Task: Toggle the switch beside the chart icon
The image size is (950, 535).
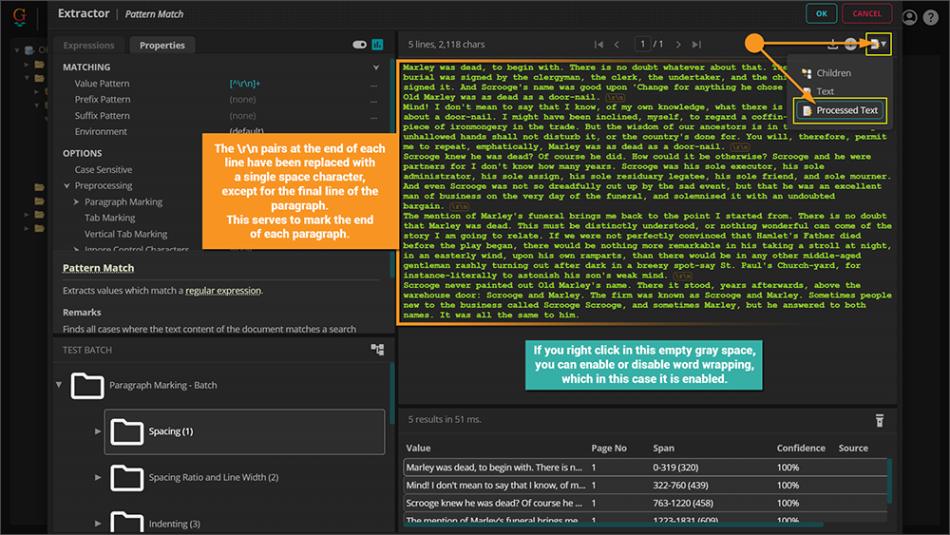Action: (x=359, y=44)
